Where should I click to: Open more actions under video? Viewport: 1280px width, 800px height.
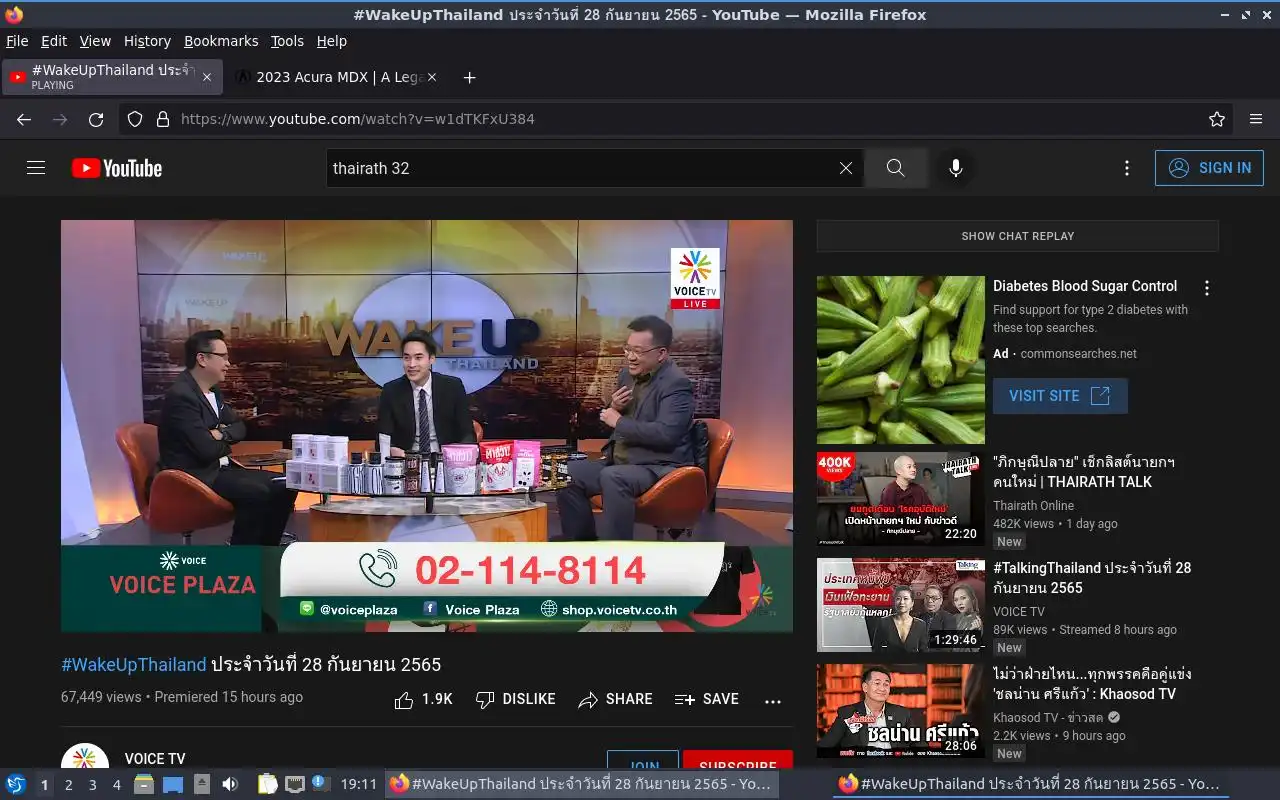pyautogui.click(x=773, y=700)
